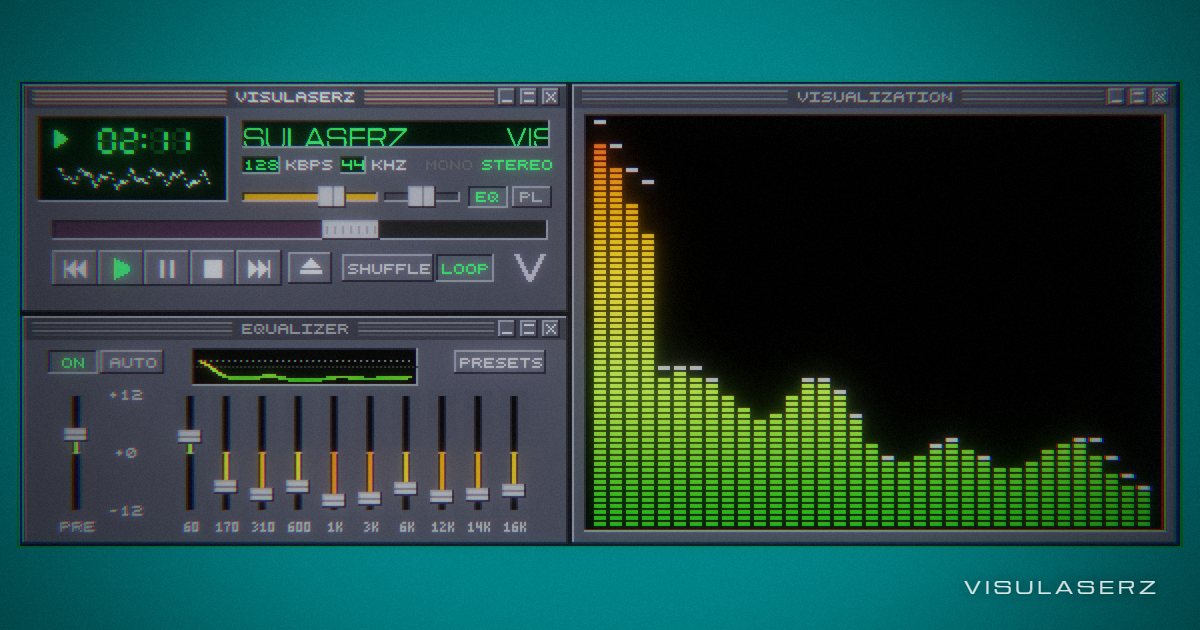1200x630 pixels.
Task: Click the volume slider handle
Action: pyautogui.click(x=331, y=196)
